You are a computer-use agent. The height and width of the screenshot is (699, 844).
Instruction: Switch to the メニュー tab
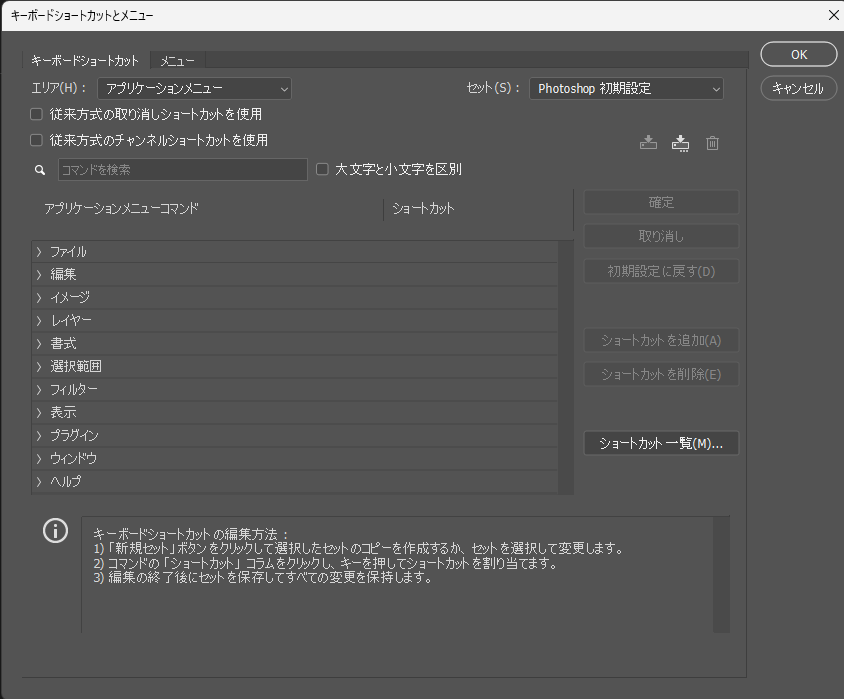click(x=178, y=61)
